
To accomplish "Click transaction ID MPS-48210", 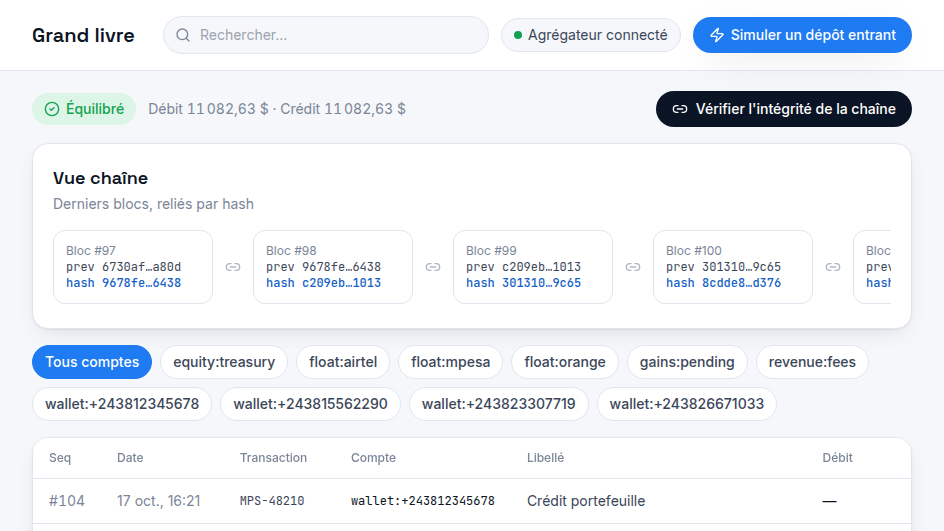I will (x=272, y=501).
